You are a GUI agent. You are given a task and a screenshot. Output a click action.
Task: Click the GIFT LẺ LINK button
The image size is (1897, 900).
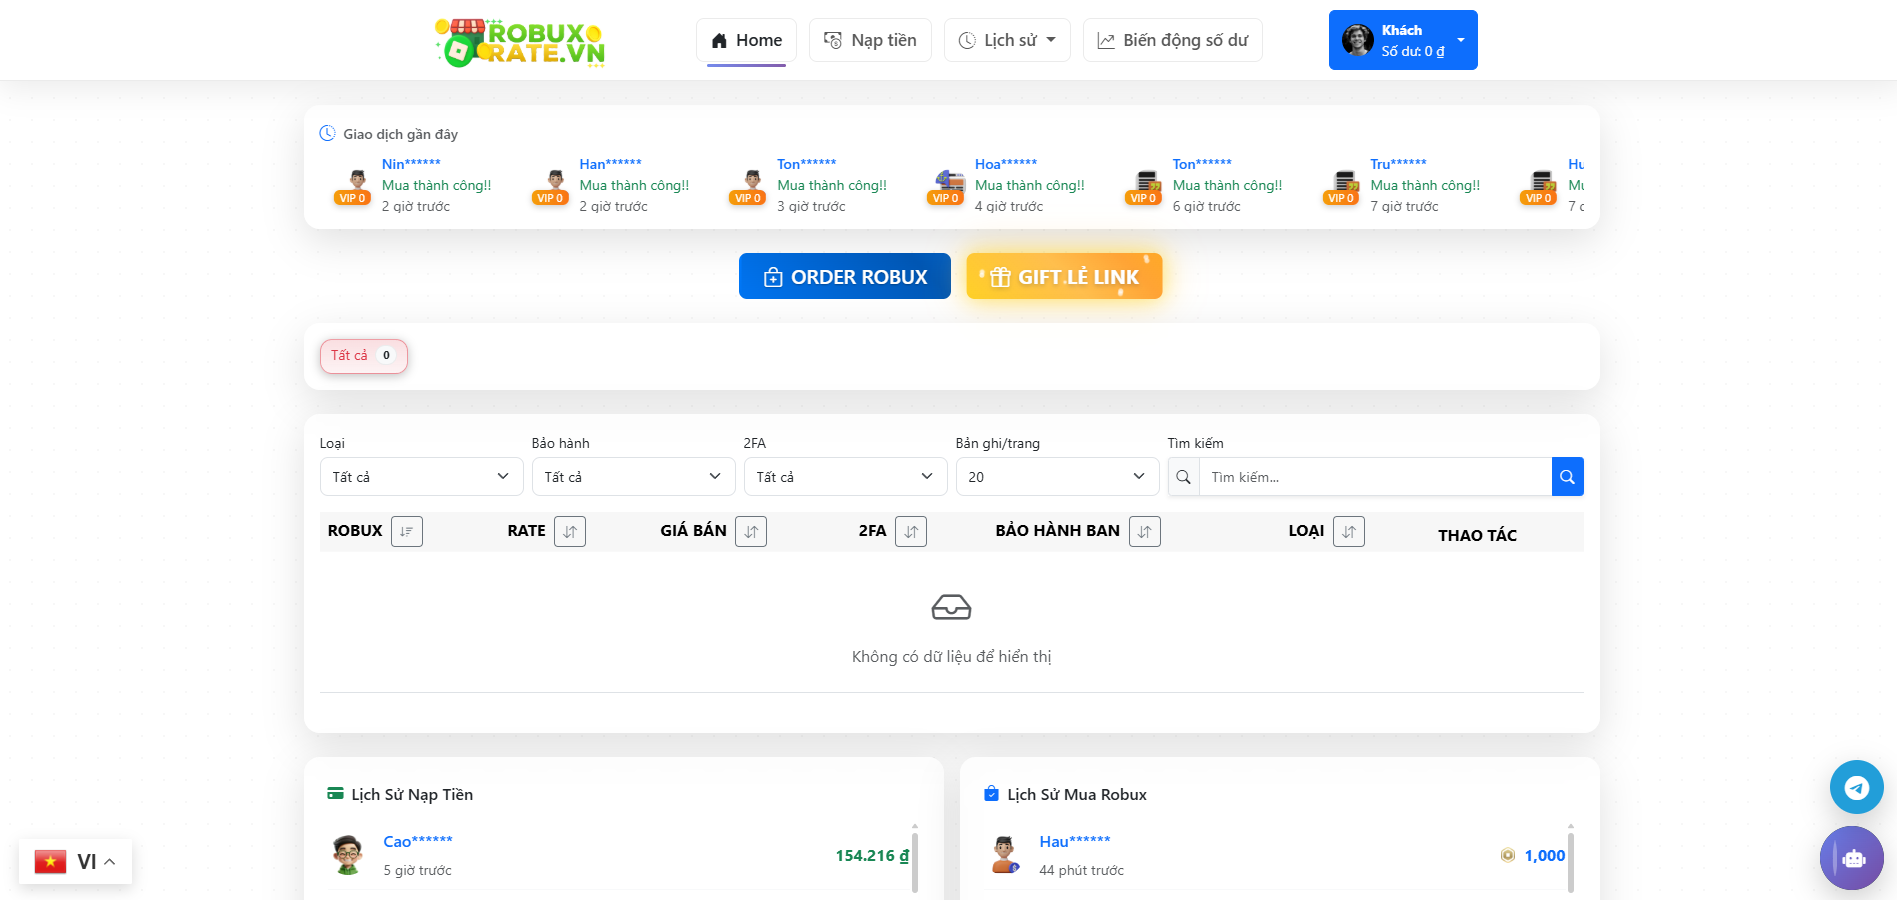point(1064,277)
